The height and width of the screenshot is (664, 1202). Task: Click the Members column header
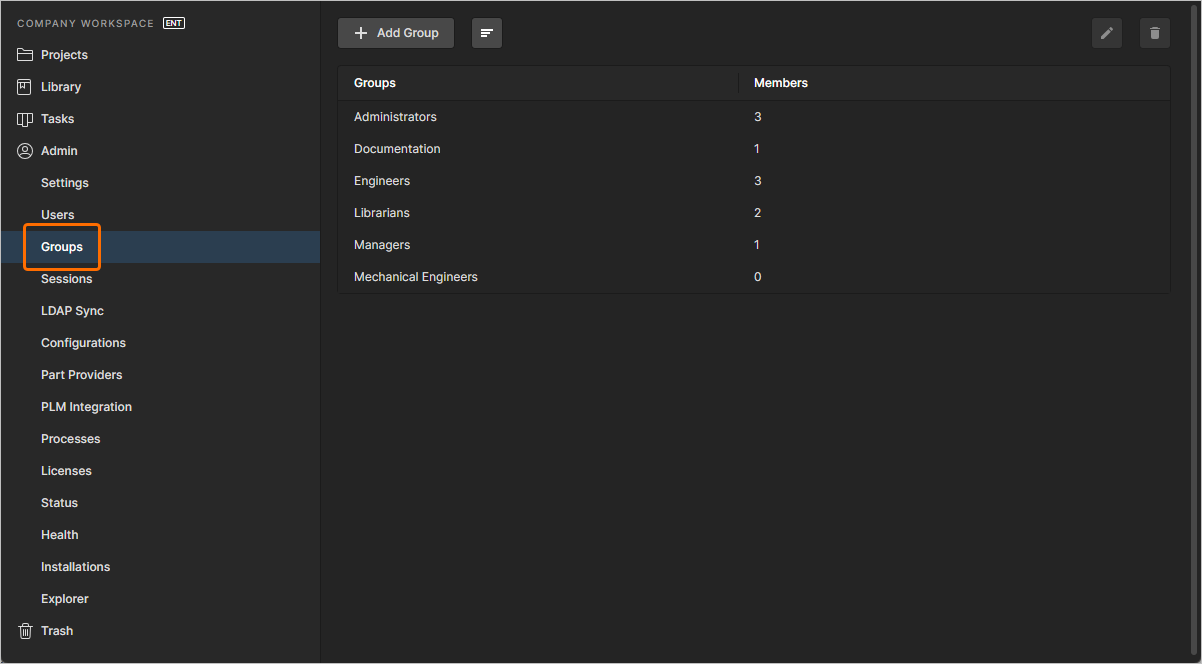click(x=781, y=82)
